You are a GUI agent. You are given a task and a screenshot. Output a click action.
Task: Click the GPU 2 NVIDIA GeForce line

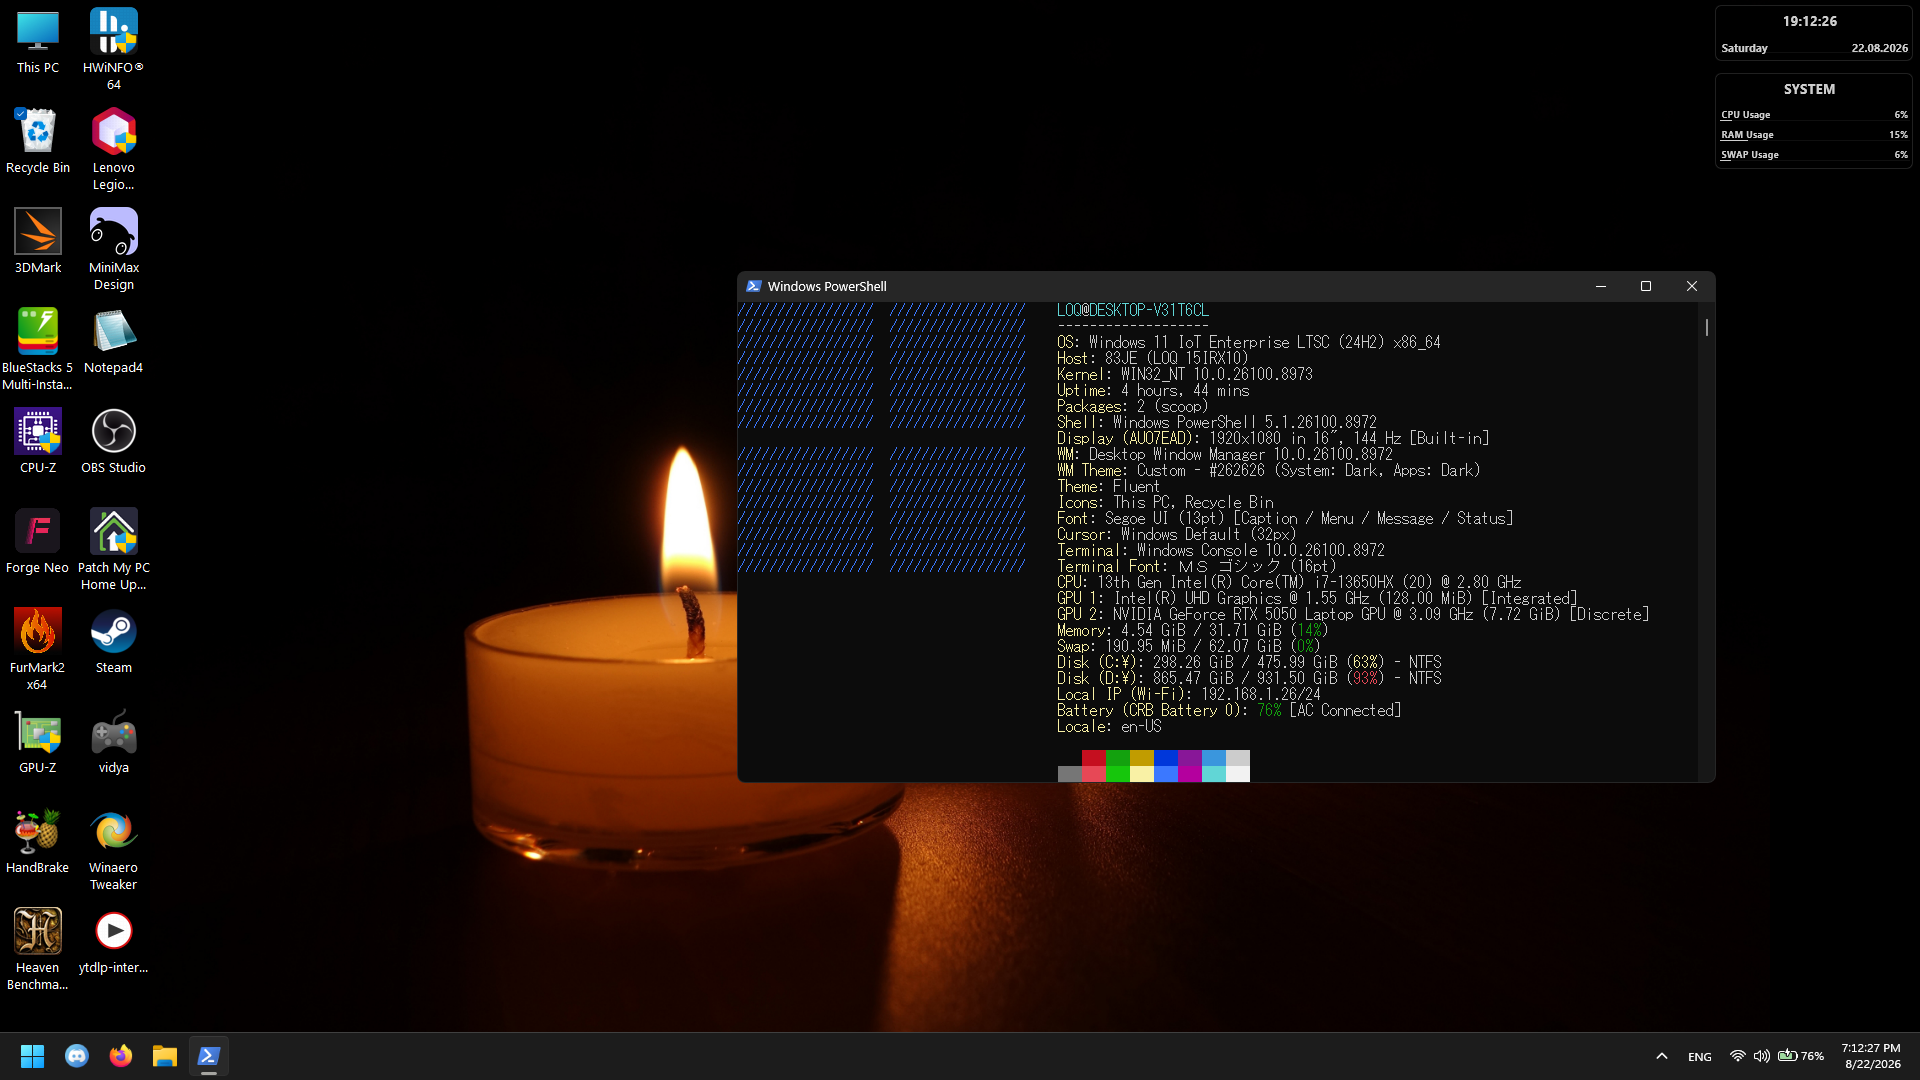click(1353, 614)
